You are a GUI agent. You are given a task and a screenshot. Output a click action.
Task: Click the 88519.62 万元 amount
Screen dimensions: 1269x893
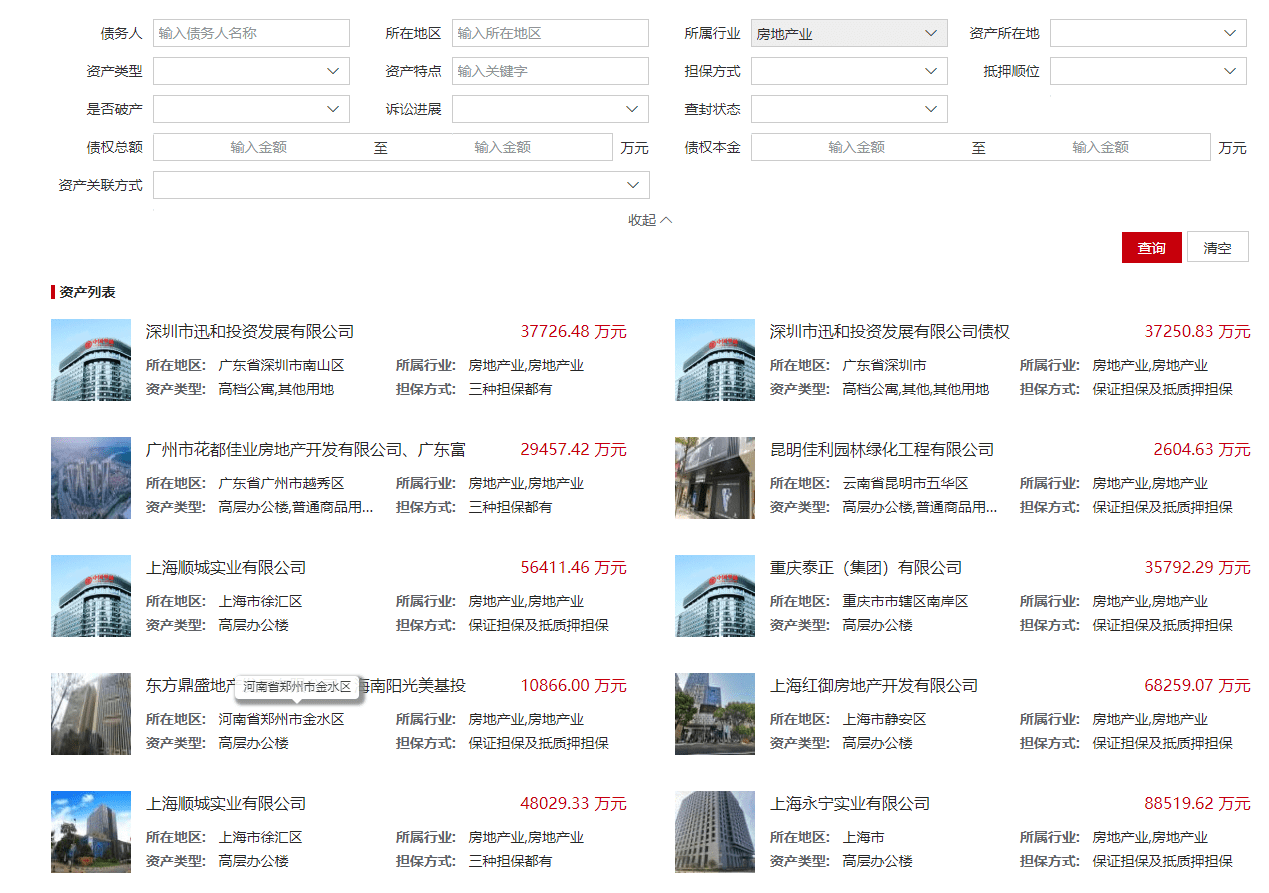[1197, 804]
